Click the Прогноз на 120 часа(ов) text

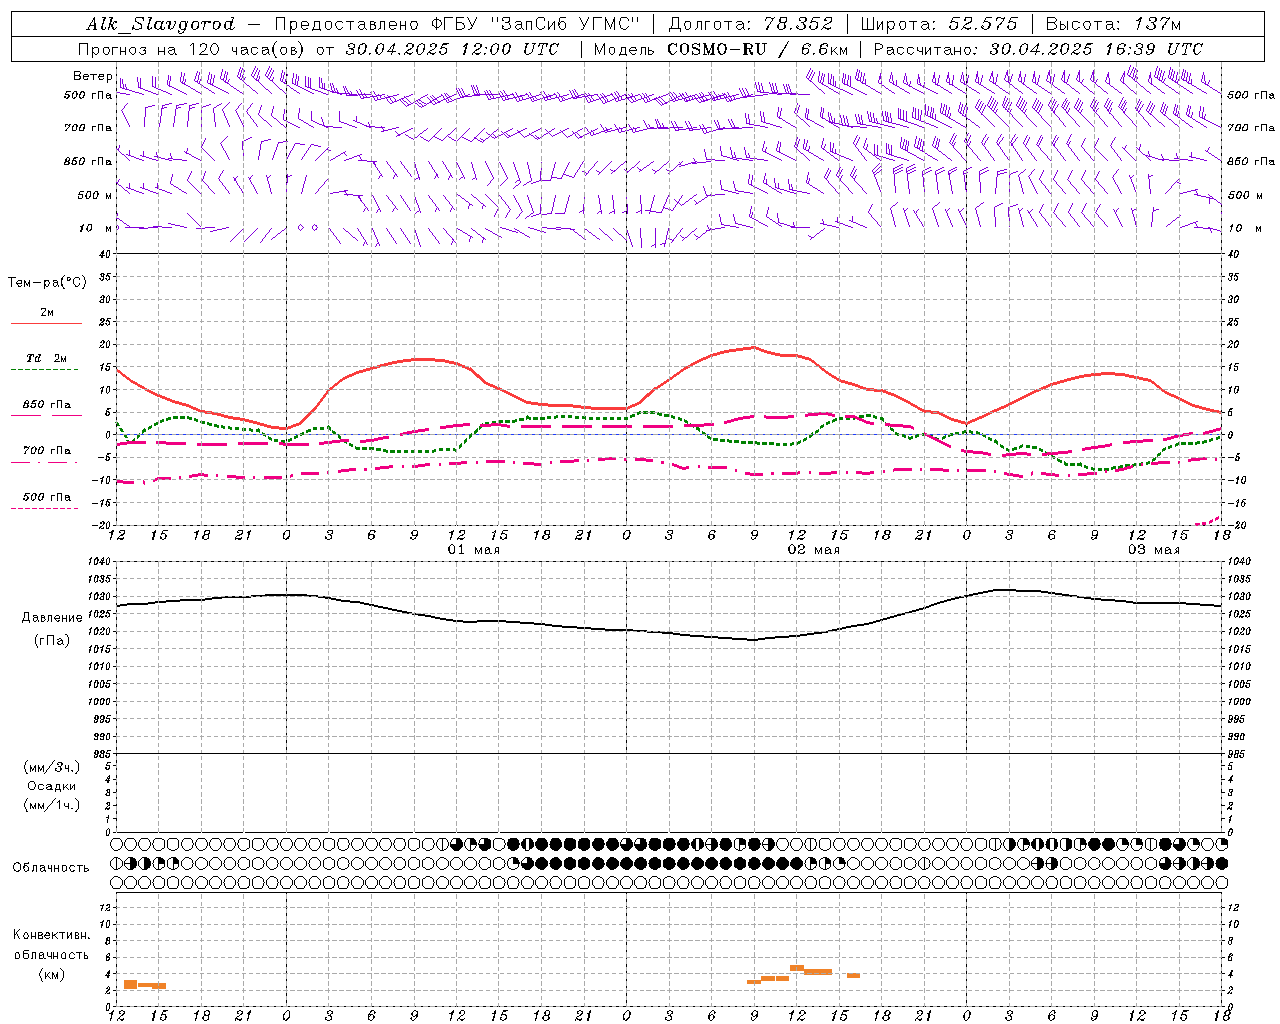[x=192, y=49]
